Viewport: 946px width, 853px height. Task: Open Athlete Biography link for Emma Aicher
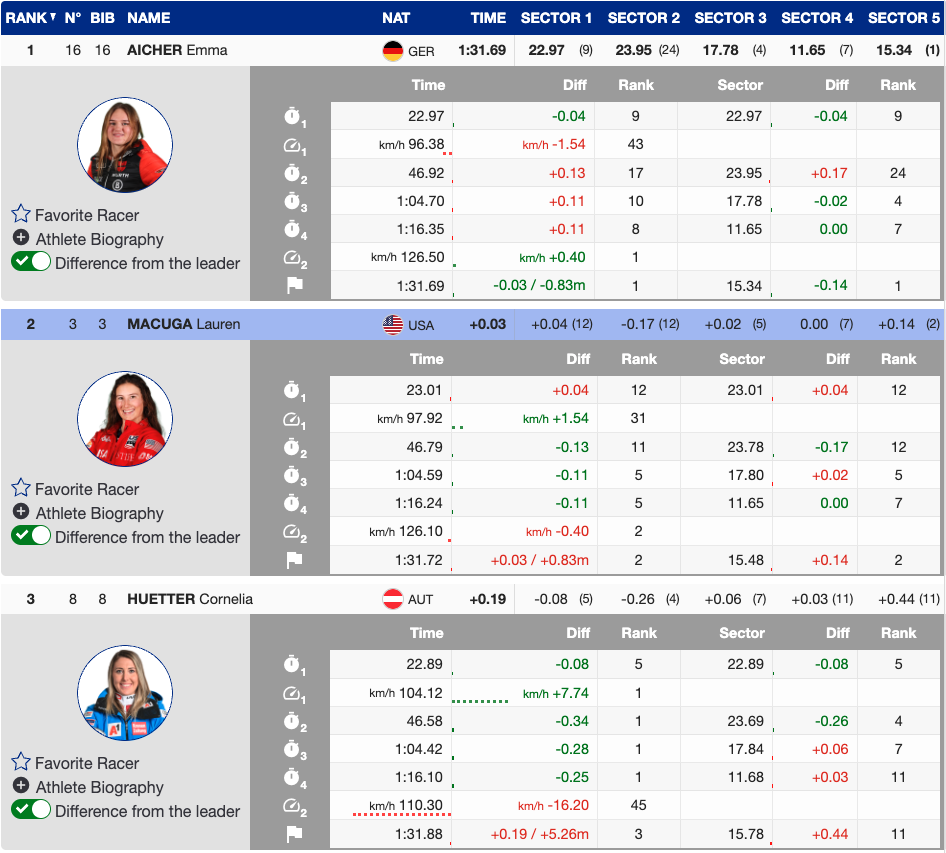99,239
